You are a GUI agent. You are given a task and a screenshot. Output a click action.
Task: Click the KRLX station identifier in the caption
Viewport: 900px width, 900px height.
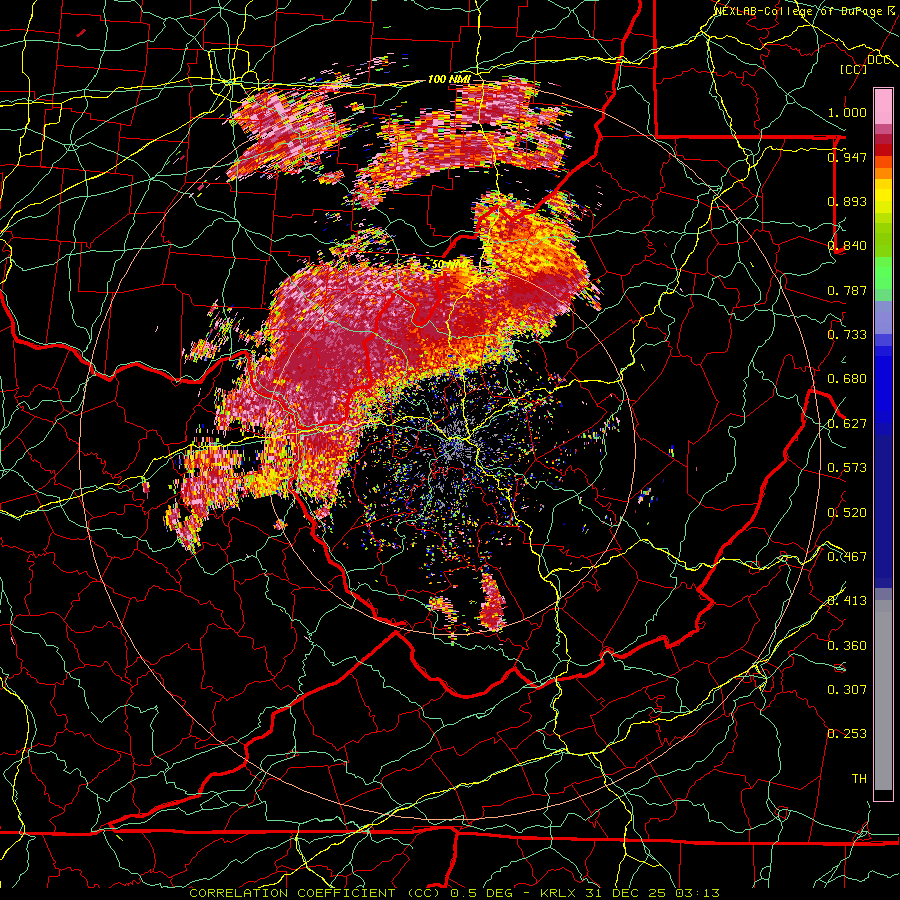[560, 893]
